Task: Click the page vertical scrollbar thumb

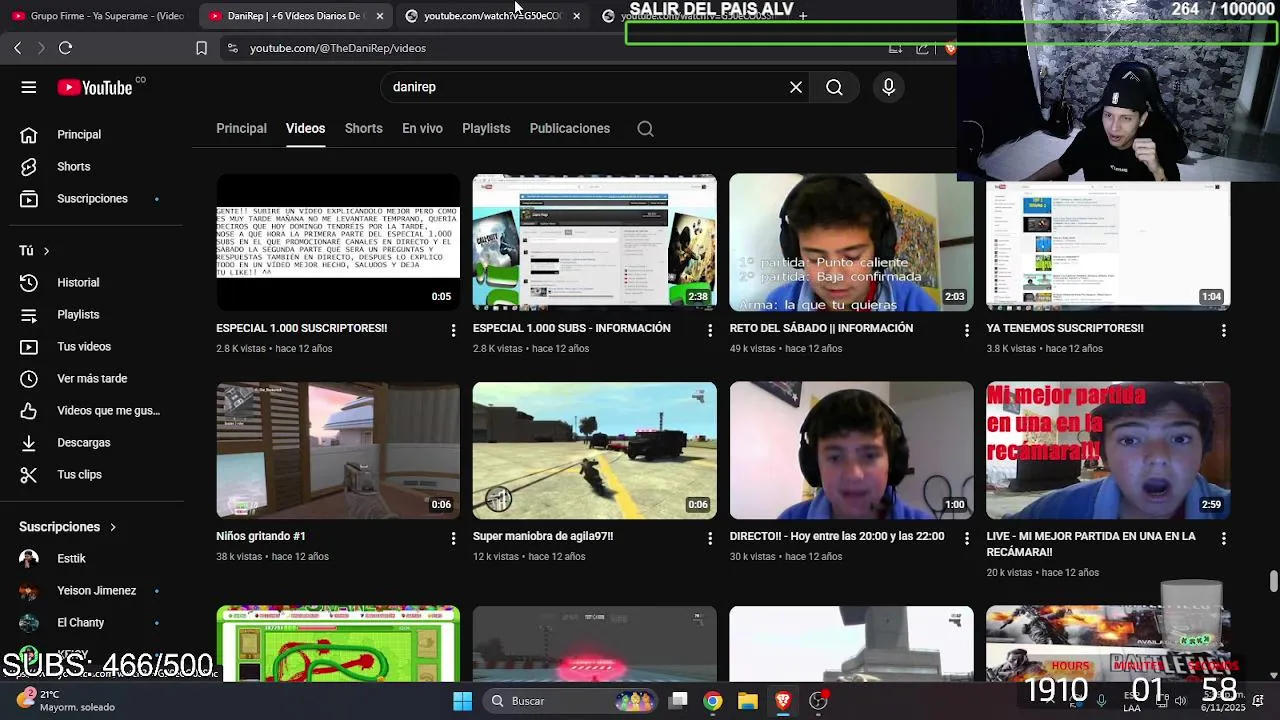Action: (1273, 581)
